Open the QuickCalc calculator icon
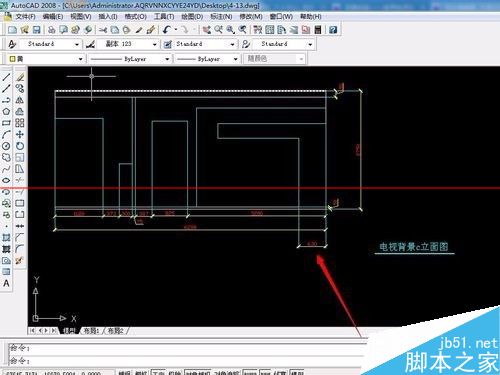500x375 pixels. pos(318,30)
